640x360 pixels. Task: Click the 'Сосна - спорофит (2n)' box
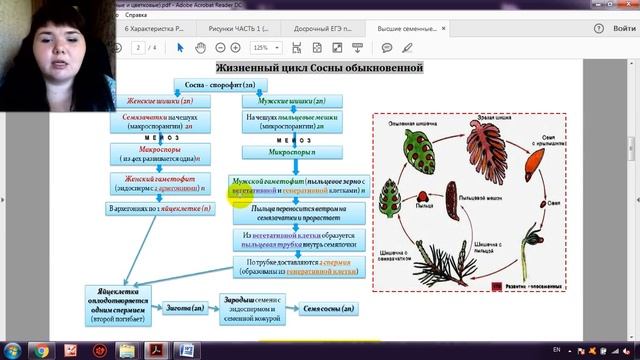click(x=220, y=85)
